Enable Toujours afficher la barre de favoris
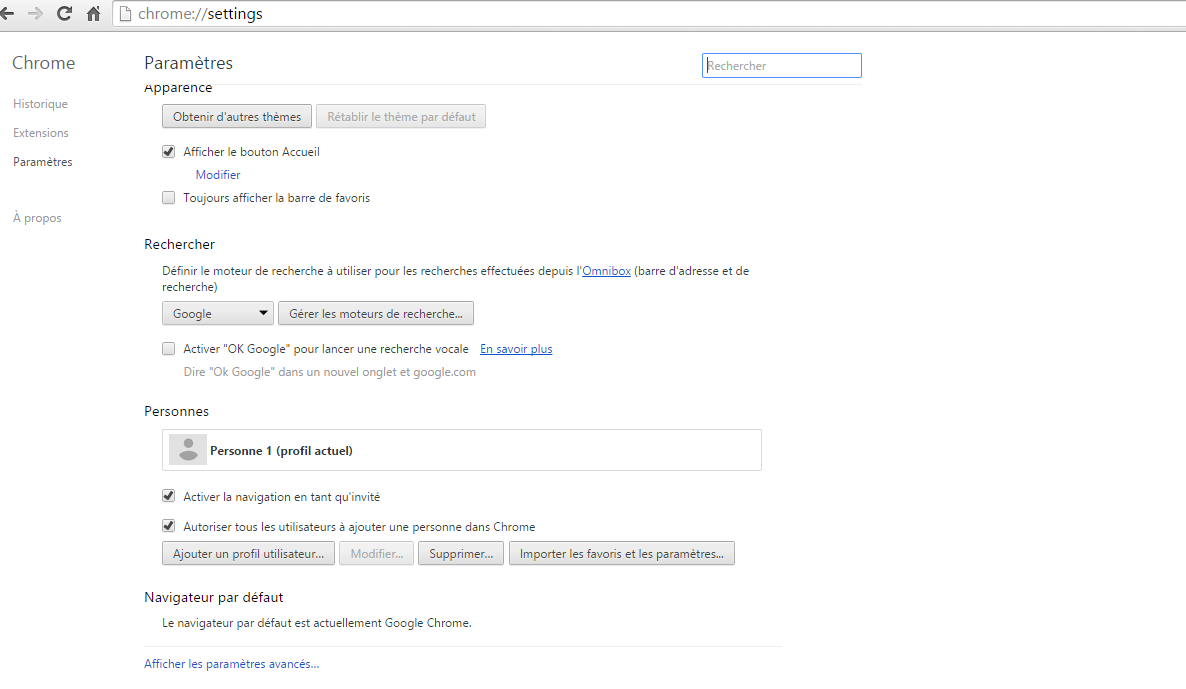Screen dimensions: 1186x689 169,197
